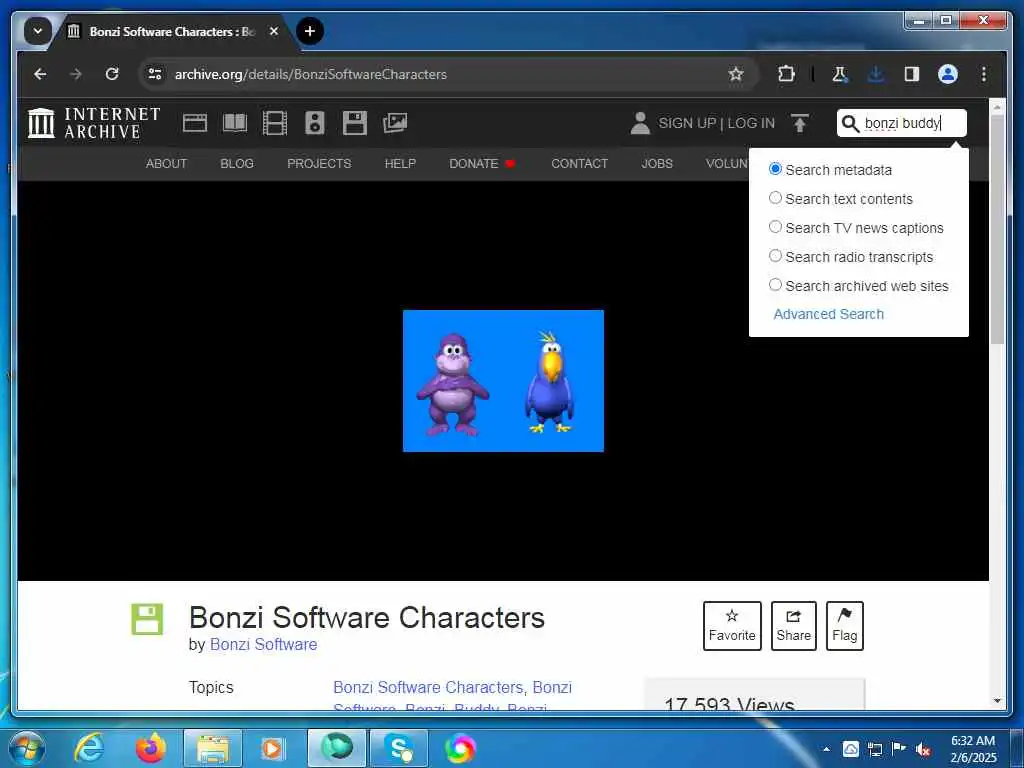Open a new tab with the plus button

[x=310, y=31]
